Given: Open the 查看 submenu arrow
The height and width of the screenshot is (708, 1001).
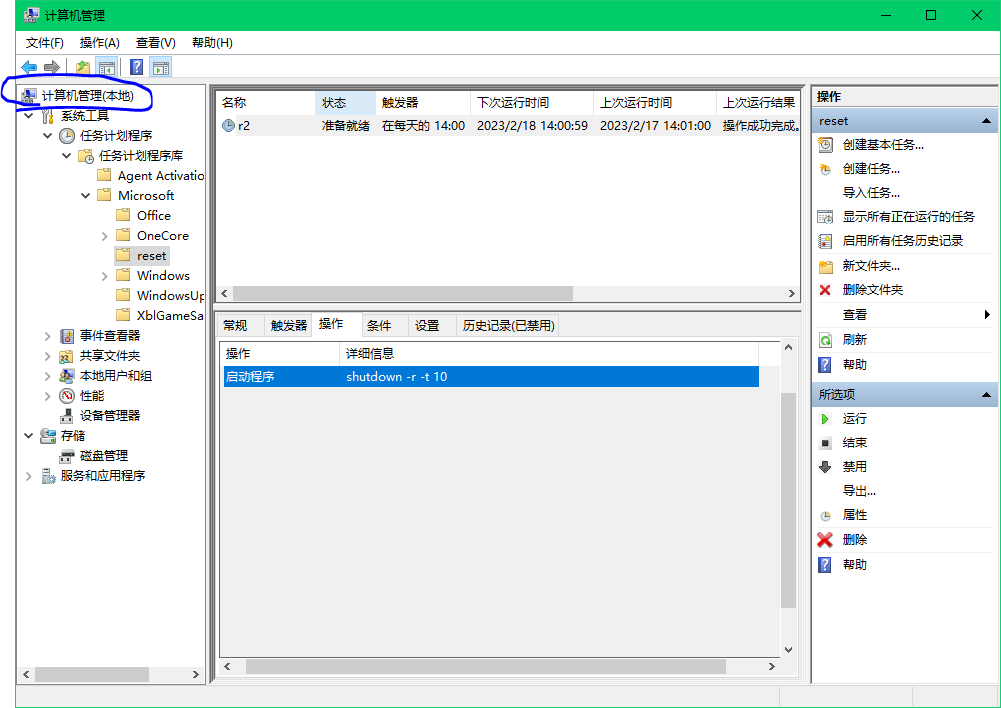Looking at the screenshot, I should click(x=987, y=314).
